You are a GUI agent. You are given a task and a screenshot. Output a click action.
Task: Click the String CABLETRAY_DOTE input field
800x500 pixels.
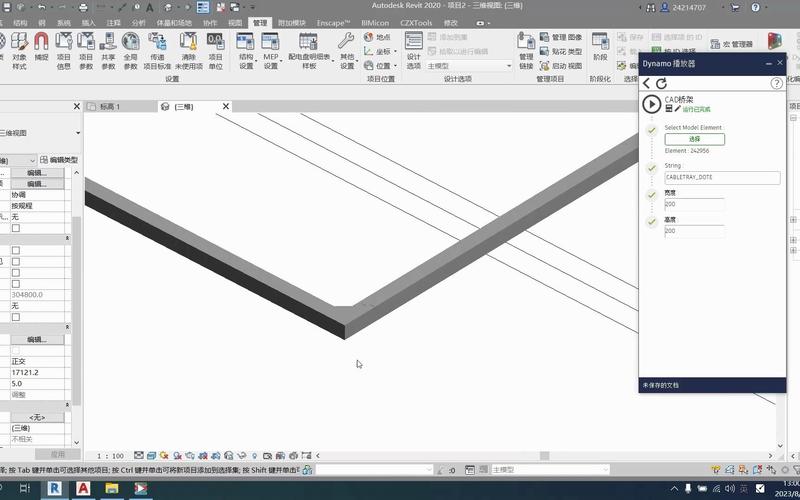(722, 177)
